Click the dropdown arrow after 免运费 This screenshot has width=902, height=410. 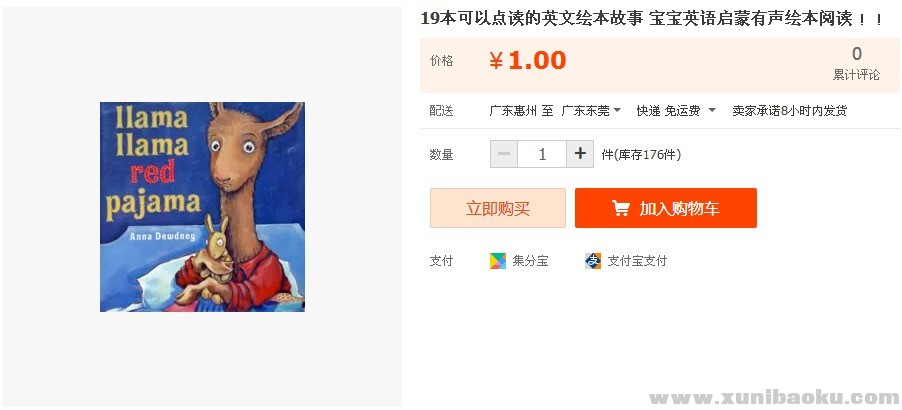(712, 110)
